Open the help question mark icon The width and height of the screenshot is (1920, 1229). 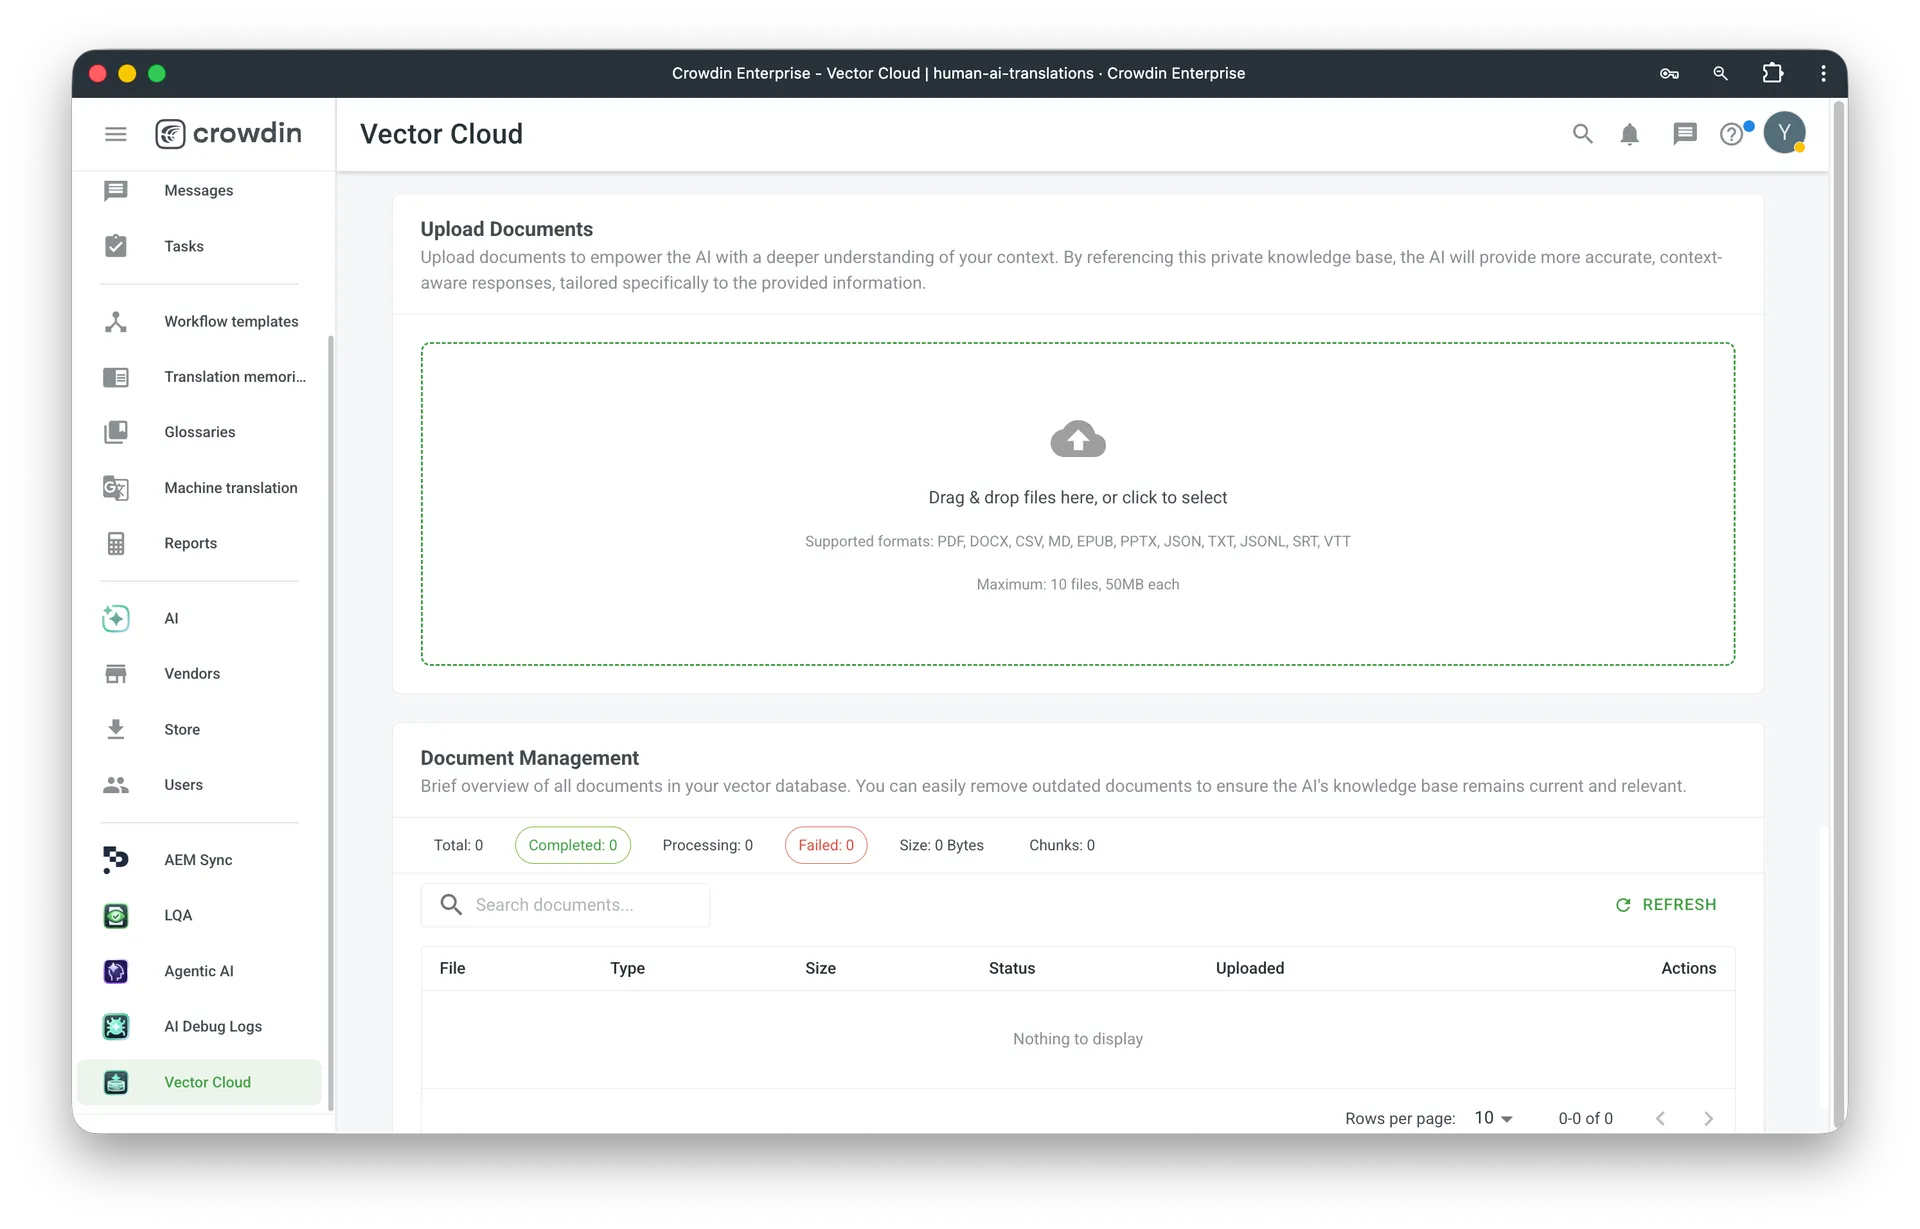[1731, 134]
